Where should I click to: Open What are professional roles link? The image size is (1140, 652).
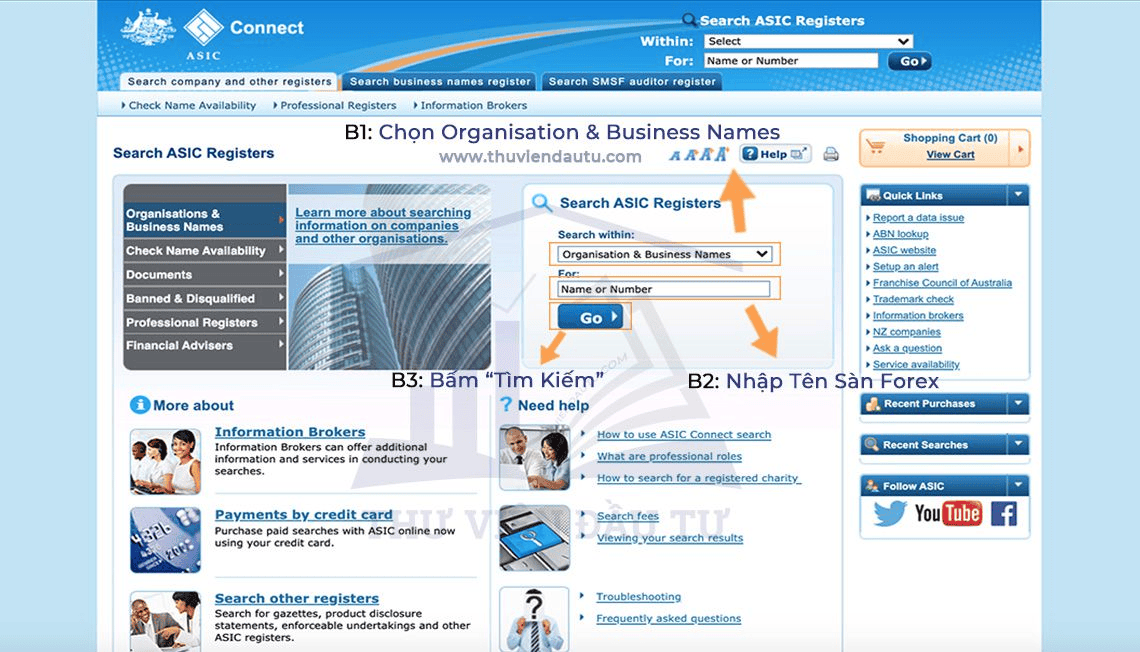coord(670,456)
